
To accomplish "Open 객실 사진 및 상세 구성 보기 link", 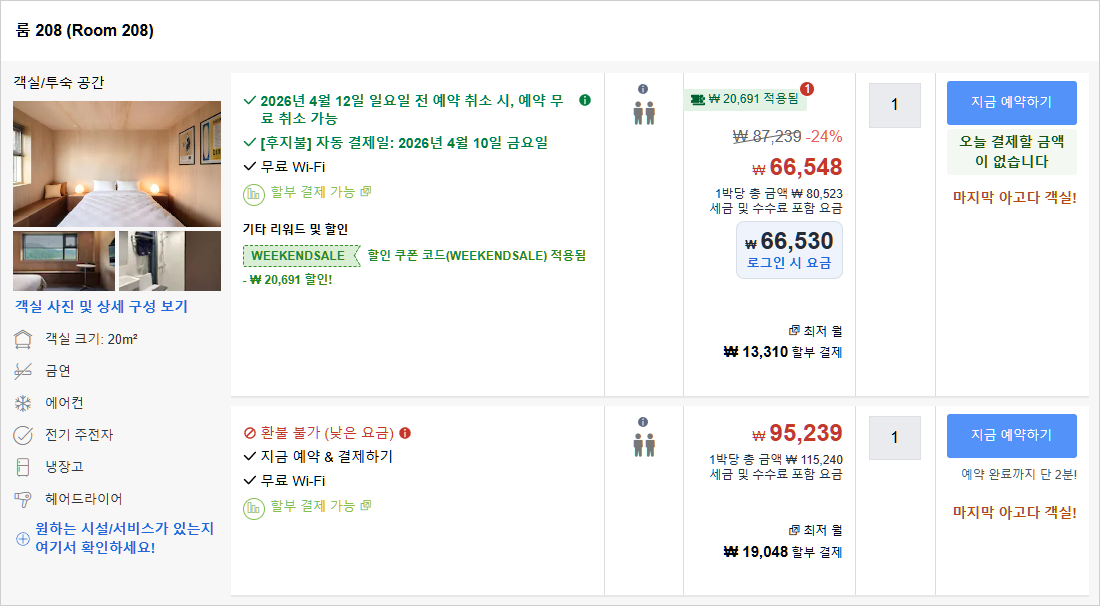I will tap(101, 306).
